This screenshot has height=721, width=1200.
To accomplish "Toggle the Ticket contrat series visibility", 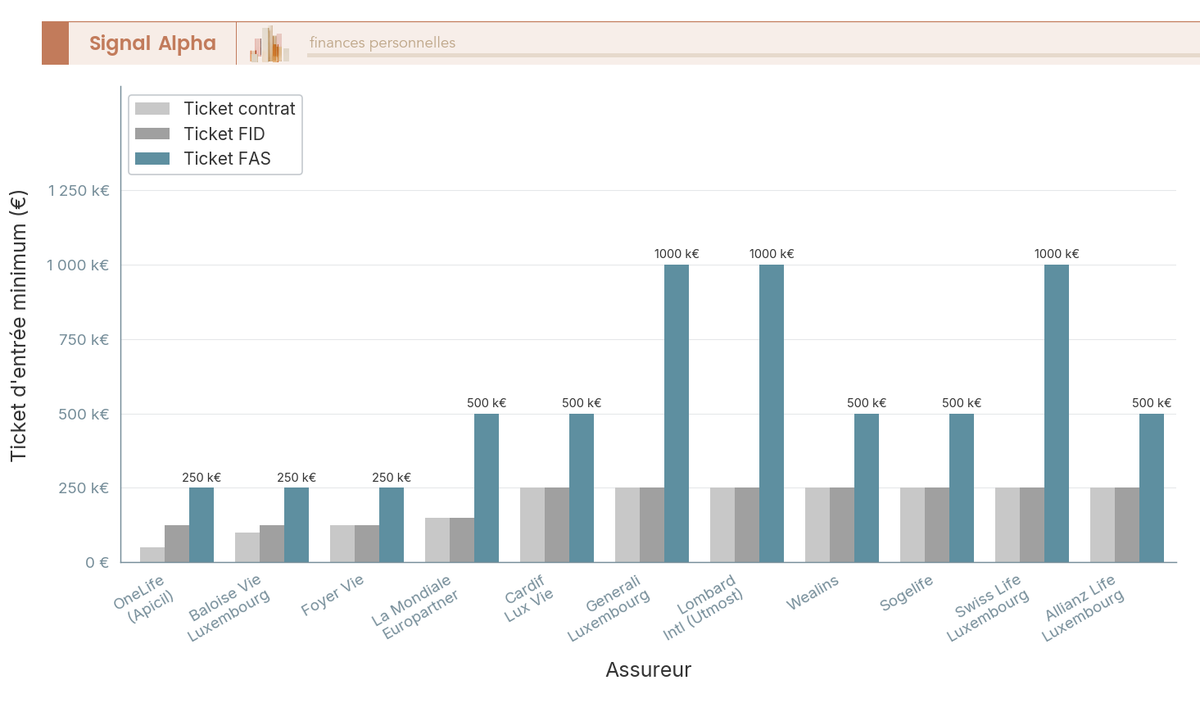I will 238,108.
